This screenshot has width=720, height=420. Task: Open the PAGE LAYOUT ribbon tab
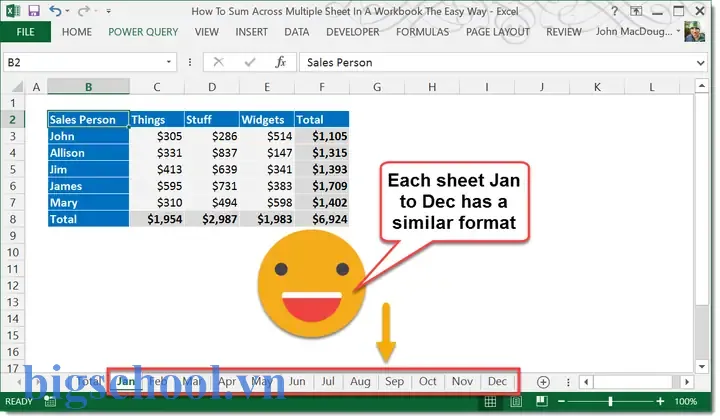(x=498, y=32)
